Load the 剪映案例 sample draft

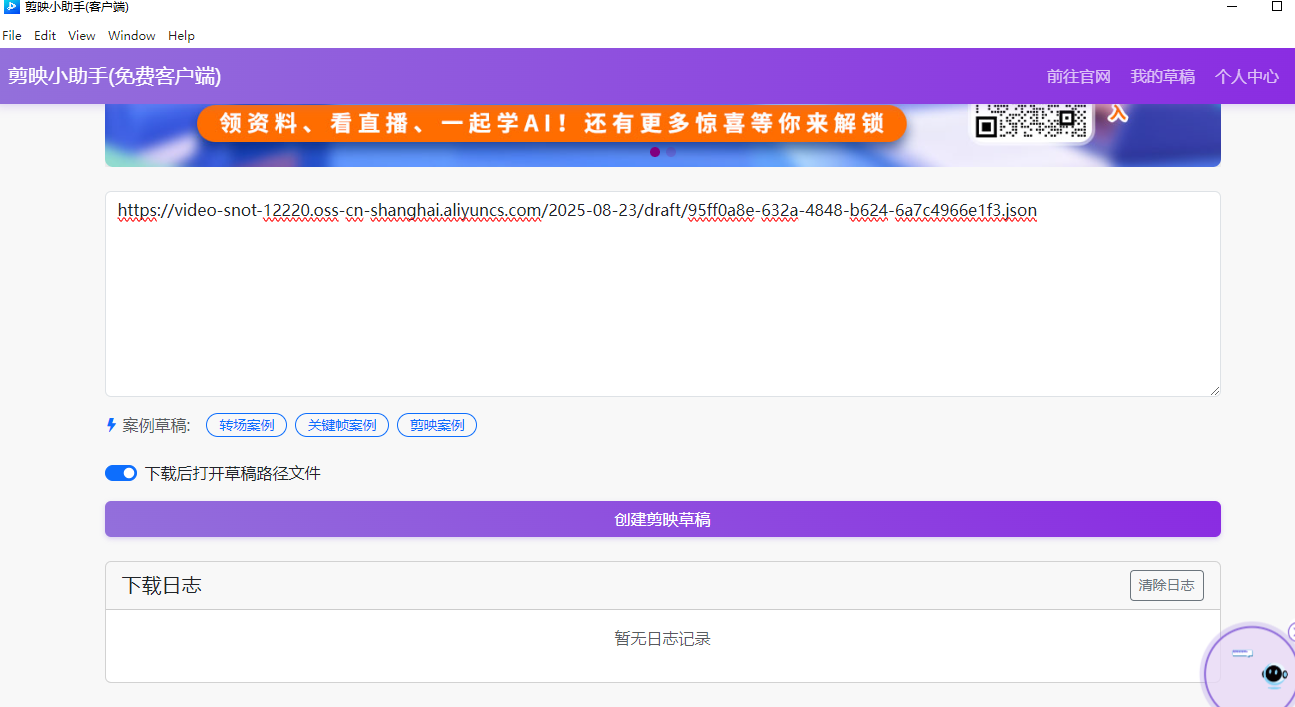tap(437, 425)
